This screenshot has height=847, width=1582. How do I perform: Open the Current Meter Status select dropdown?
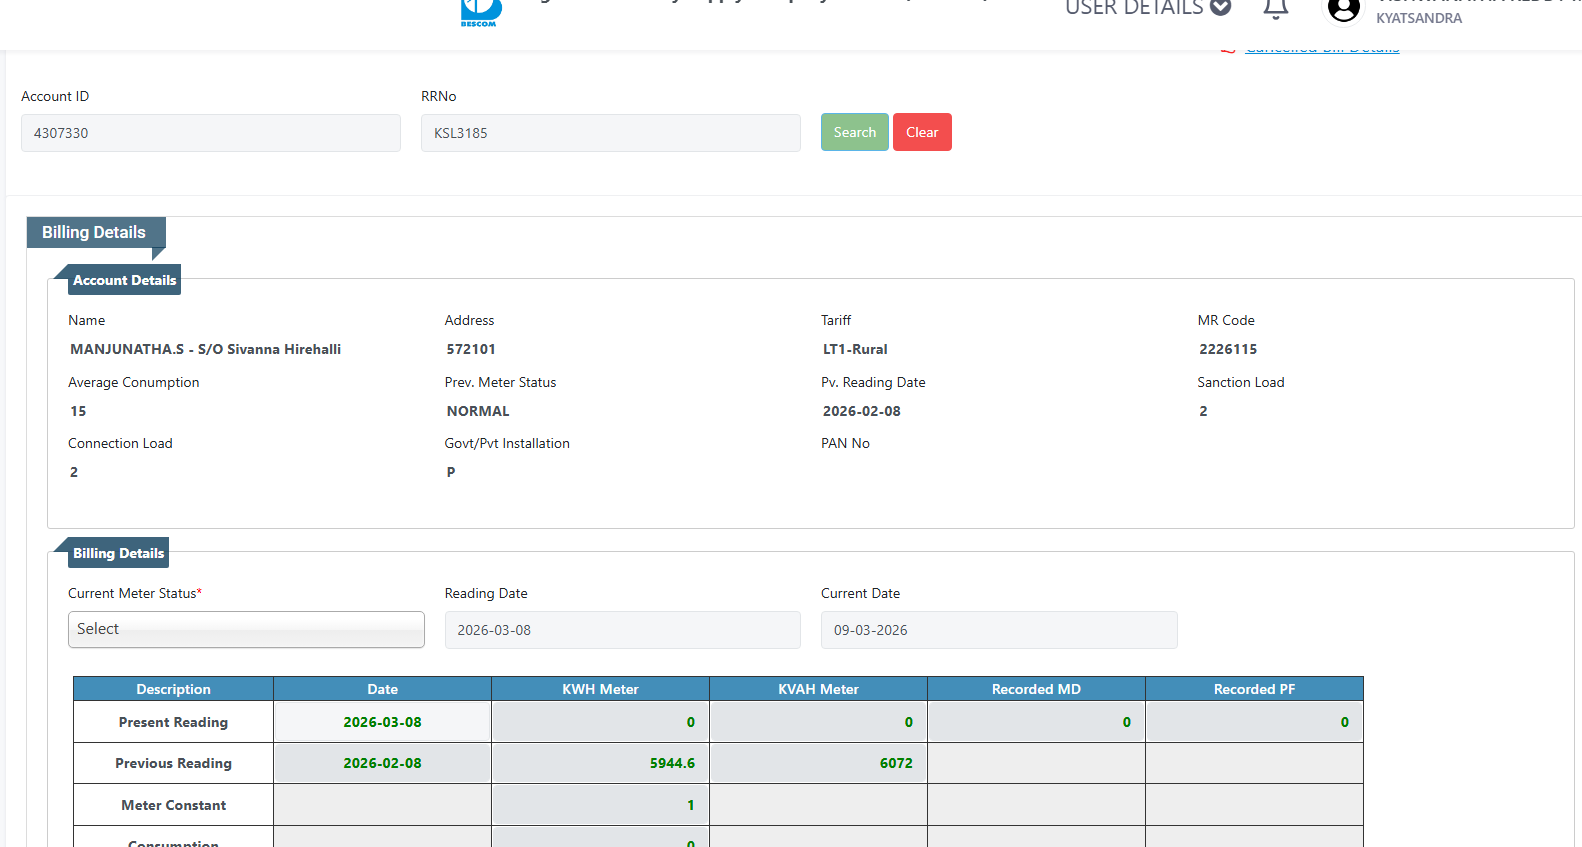coord(246,629)
